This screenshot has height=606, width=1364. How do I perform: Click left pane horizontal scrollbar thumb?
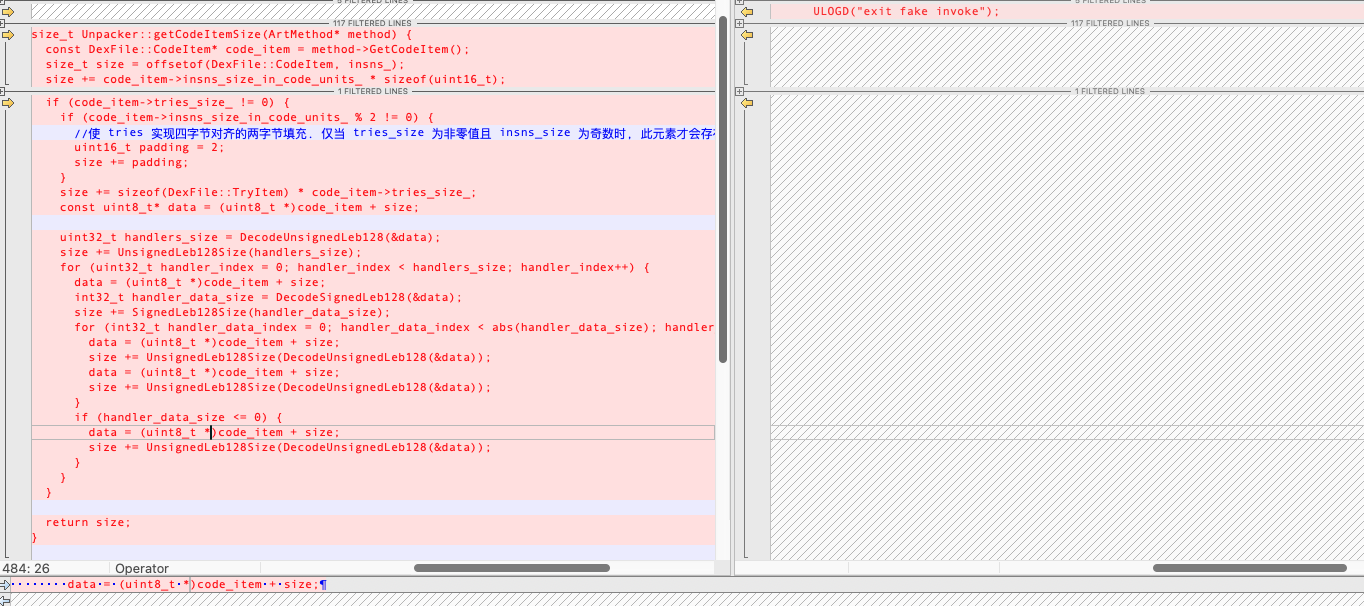click(x=511, y=568)
